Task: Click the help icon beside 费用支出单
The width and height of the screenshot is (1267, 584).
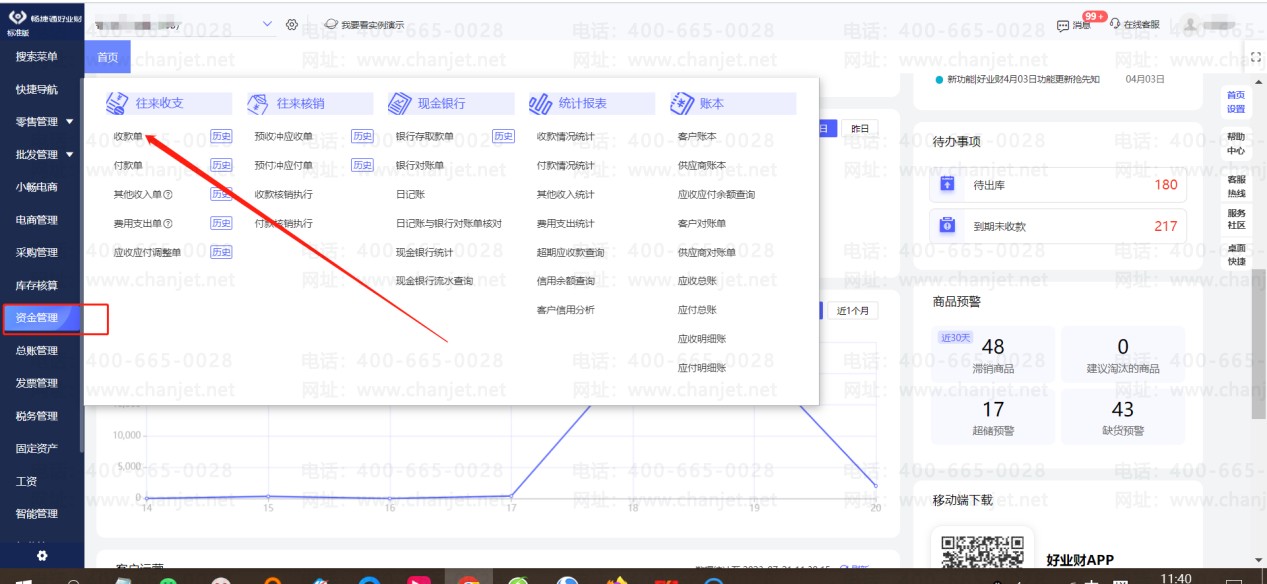Action: click(168, 224)
